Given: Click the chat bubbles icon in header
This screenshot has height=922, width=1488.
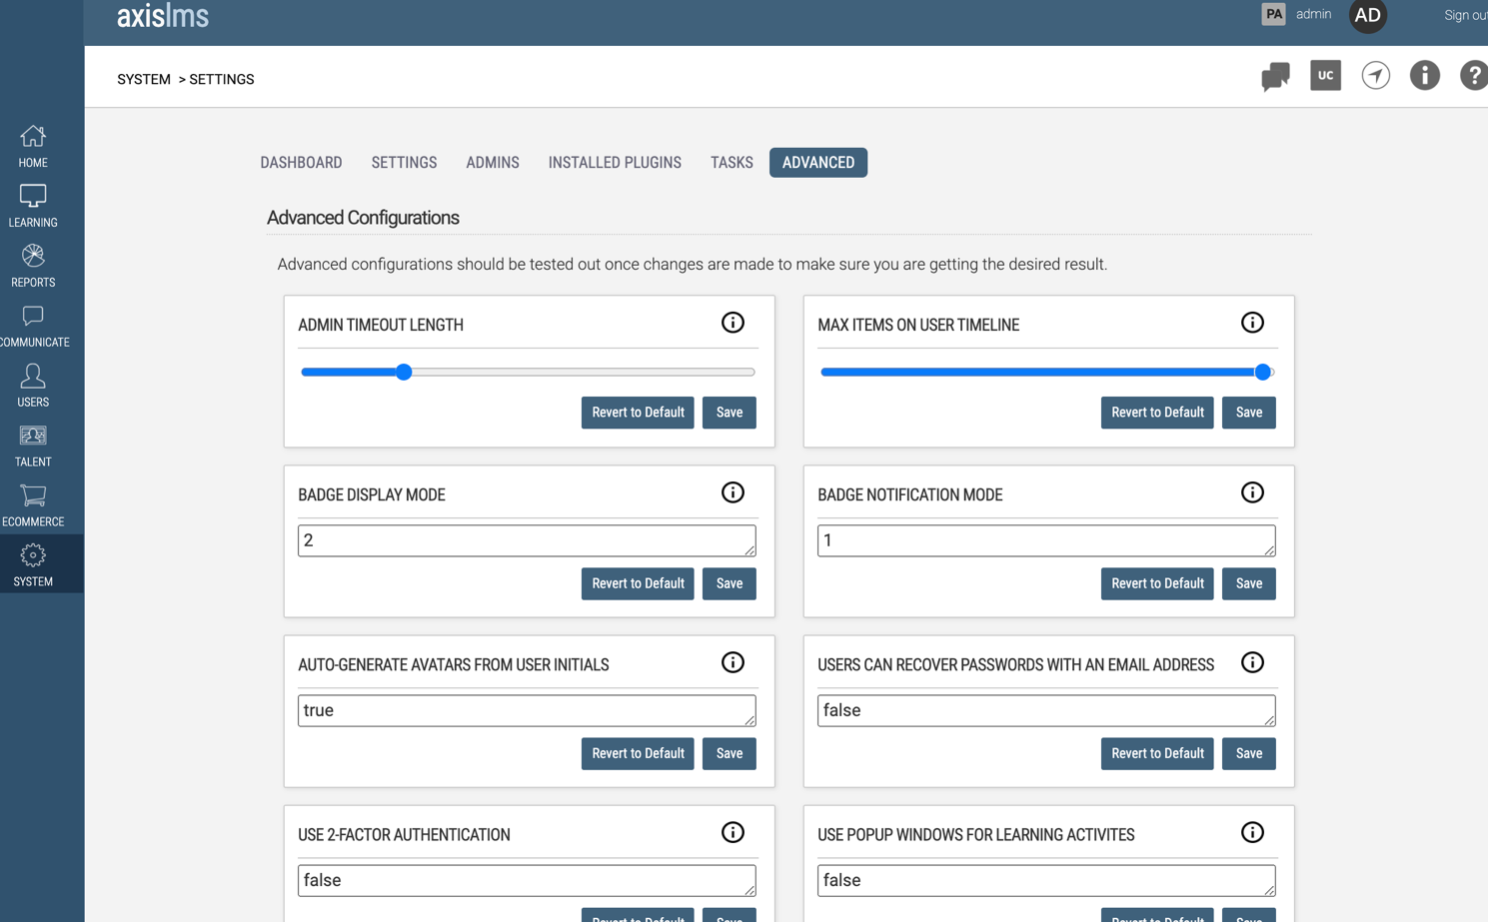Looking at the screenshot, I should 1275,76.
